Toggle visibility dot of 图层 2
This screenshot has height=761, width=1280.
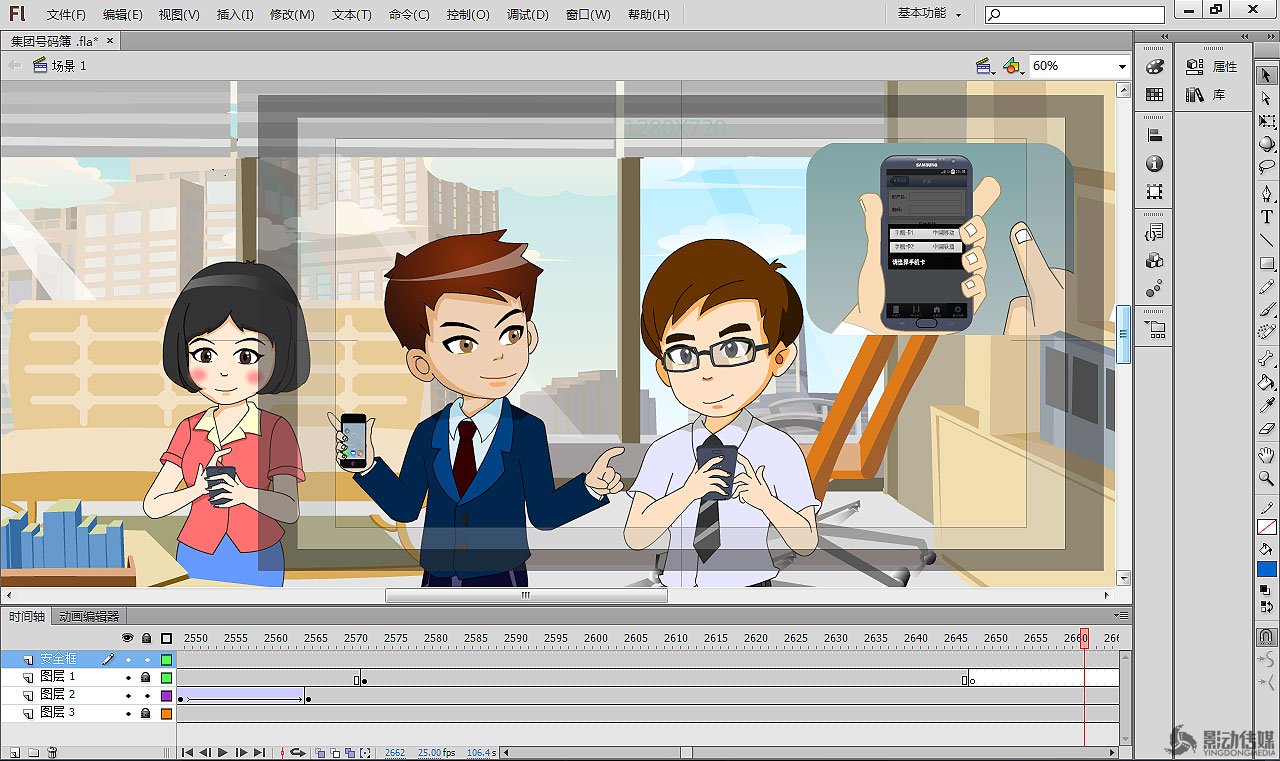(128, 695)
